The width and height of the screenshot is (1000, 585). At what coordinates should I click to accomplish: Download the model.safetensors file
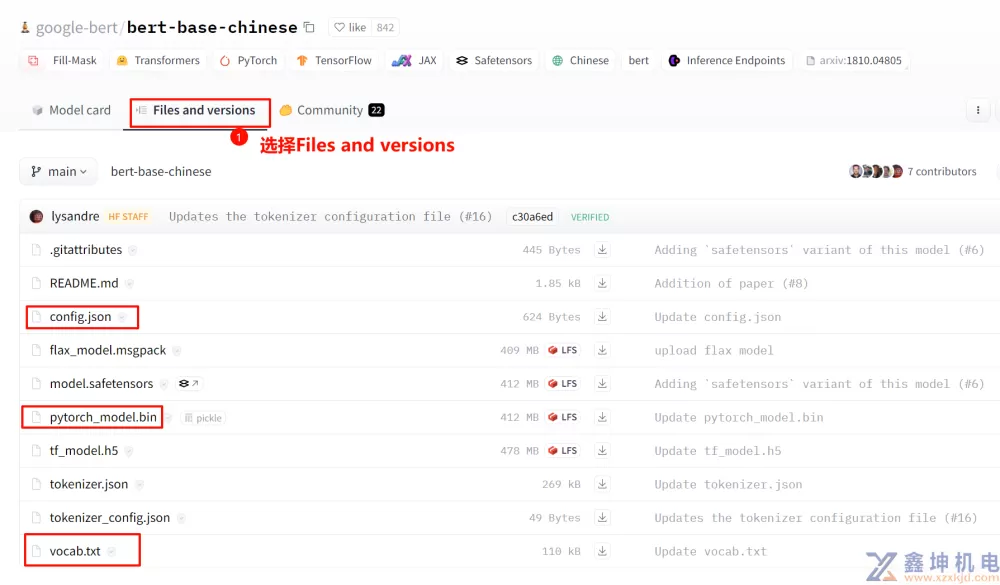tap(602, 384)
